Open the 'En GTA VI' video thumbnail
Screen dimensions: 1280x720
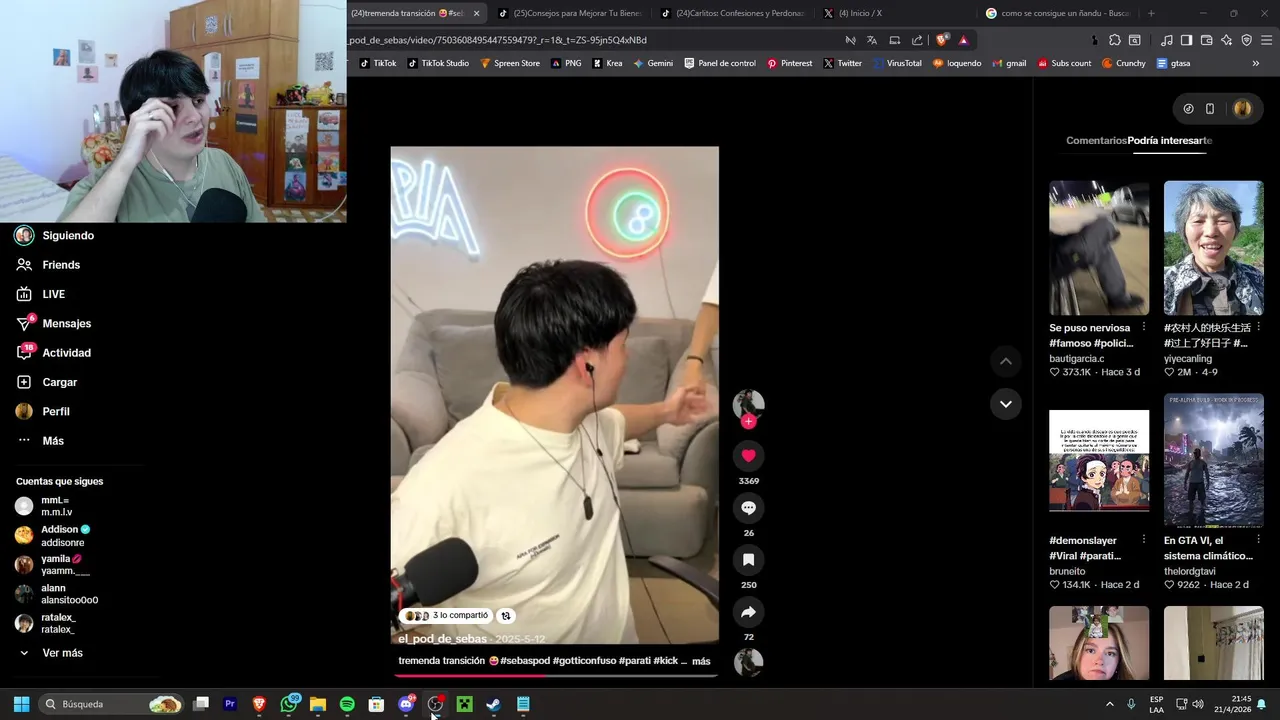(x=1214, y=460)
